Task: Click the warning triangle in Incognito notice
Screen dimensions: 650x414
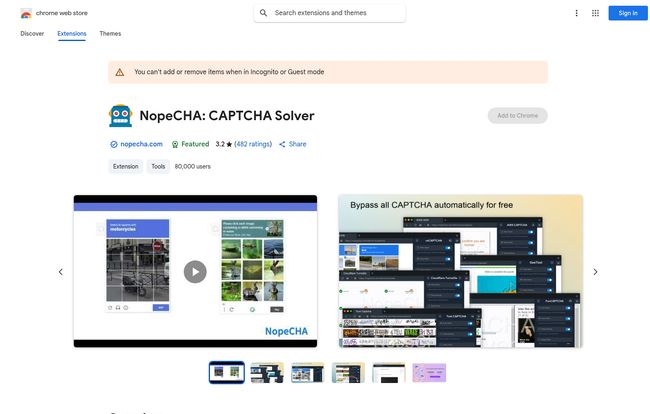Action: tap(120, 73)
